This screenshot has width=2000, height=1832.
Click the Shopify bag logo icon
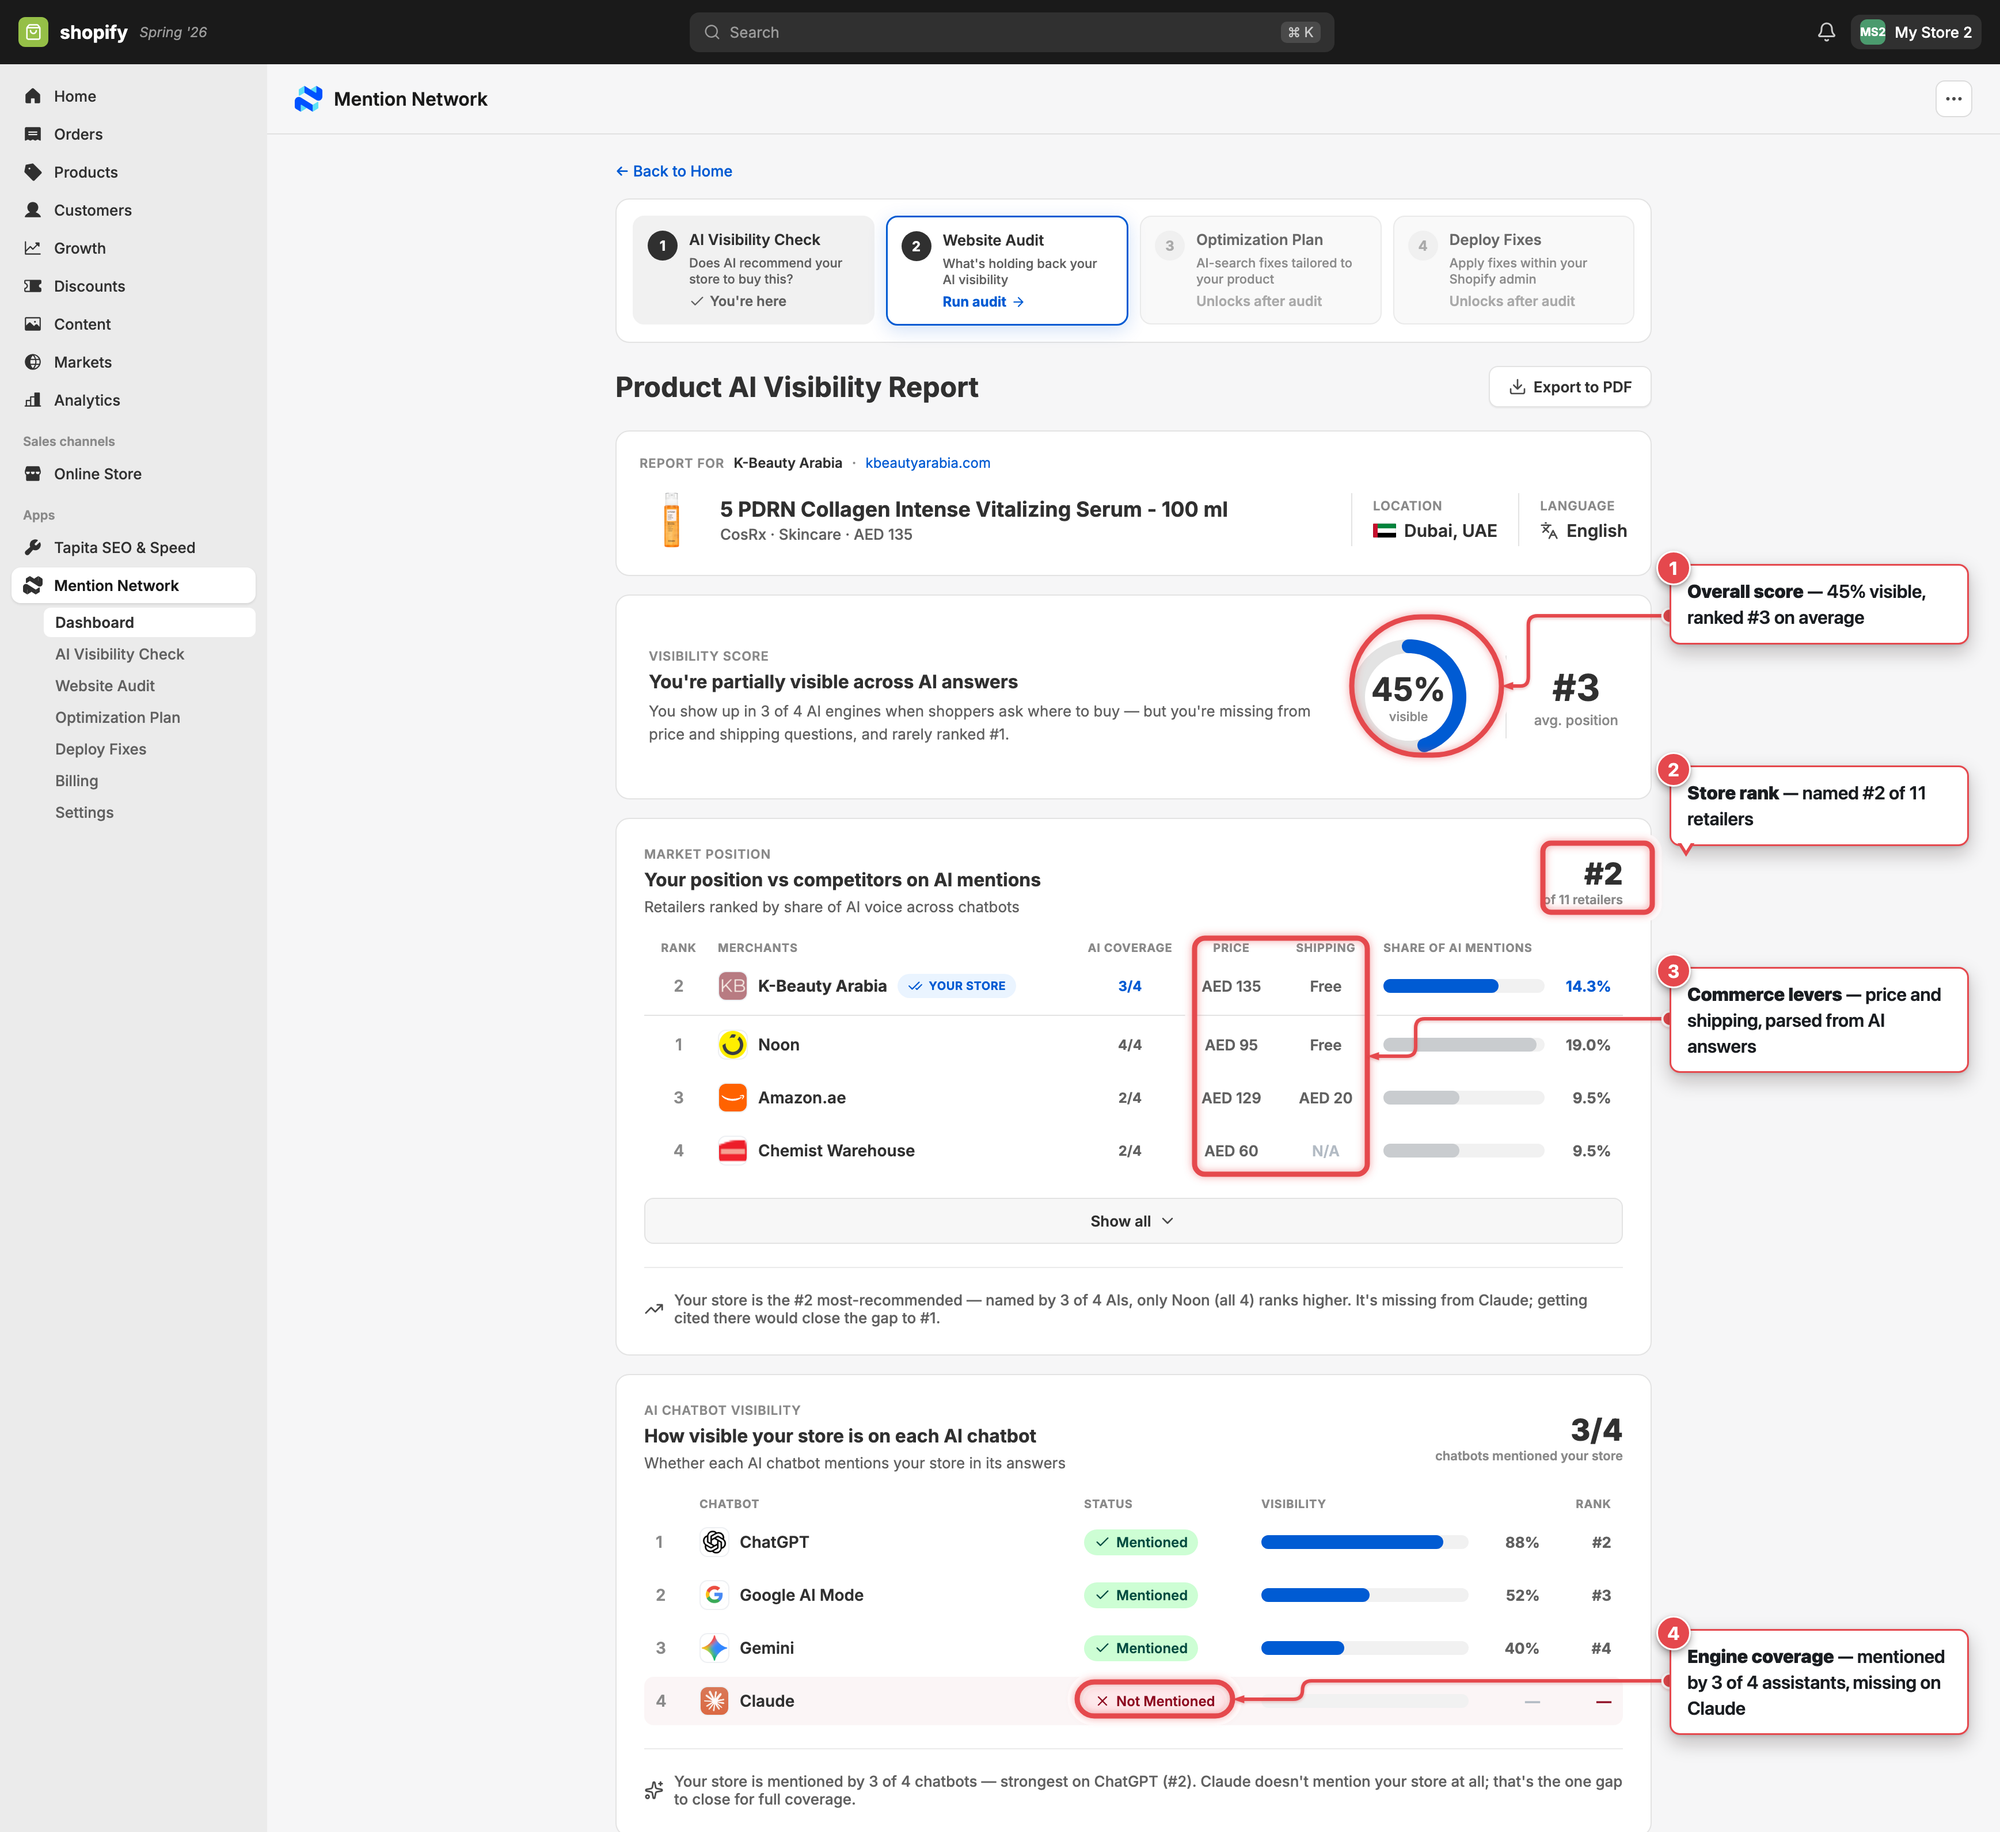pos(33,32)
